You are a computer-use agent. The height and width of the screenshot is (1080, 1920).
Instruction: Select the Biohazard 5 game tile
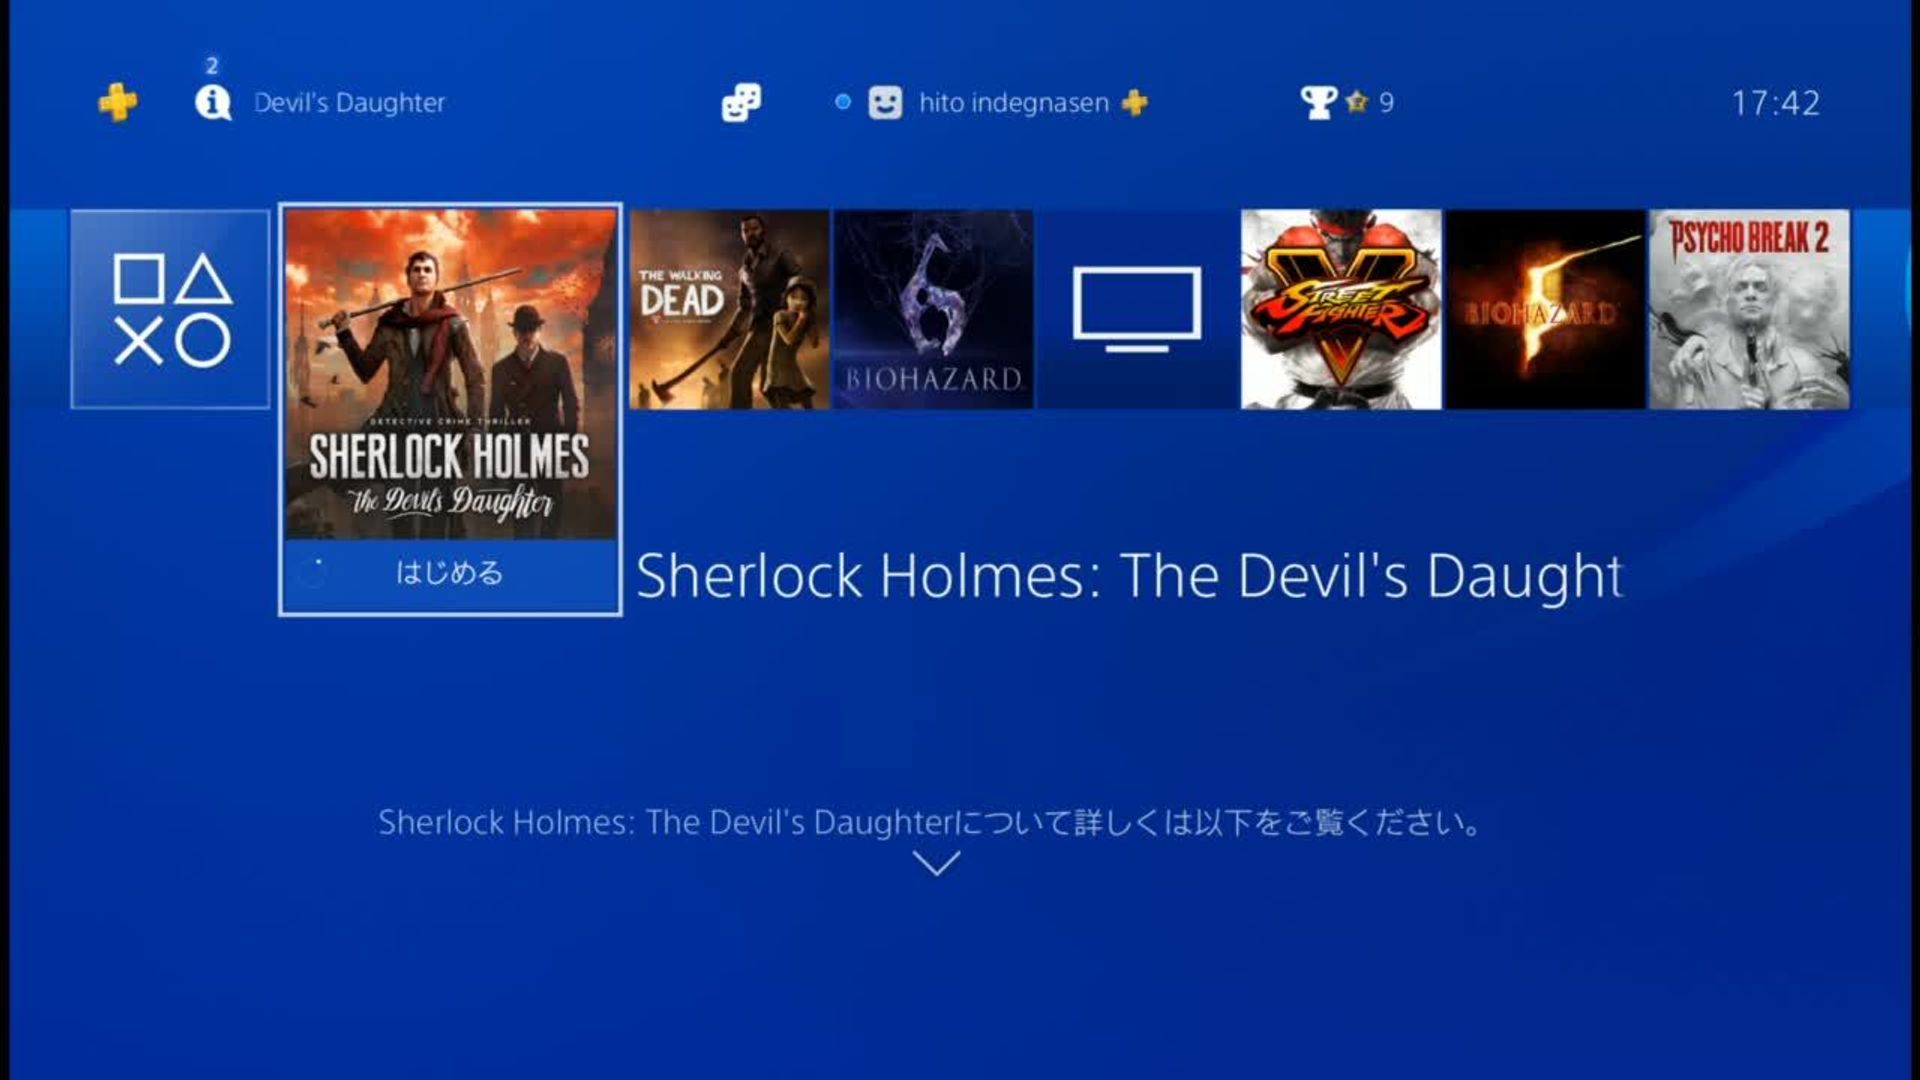coord(1545,309)
